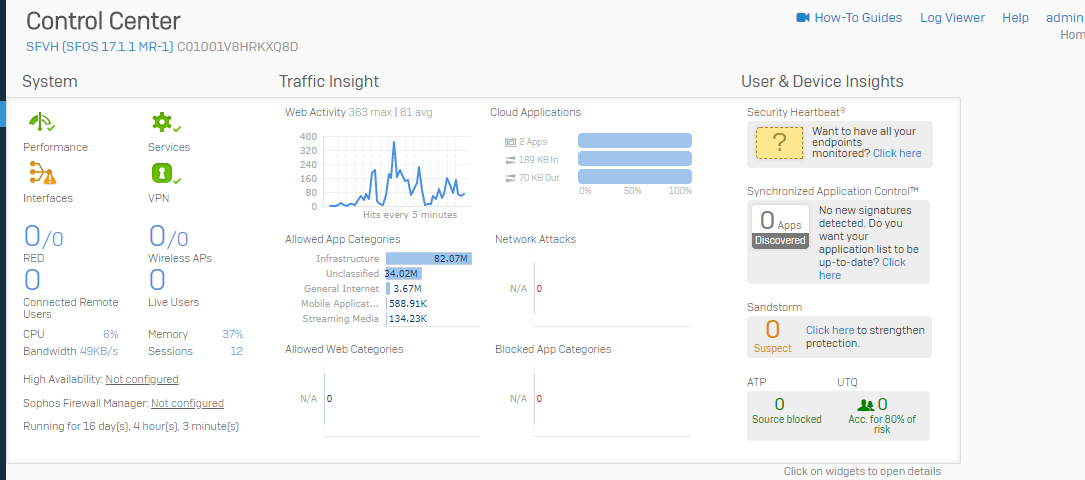Open the Sandstorm 0 Suspect count
This screenshot has width=1085, height=480.
click(772, 336)
